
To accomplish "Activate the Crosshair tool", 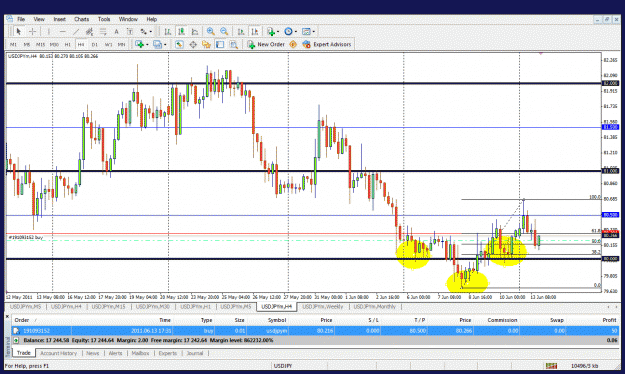I will 32,31.
